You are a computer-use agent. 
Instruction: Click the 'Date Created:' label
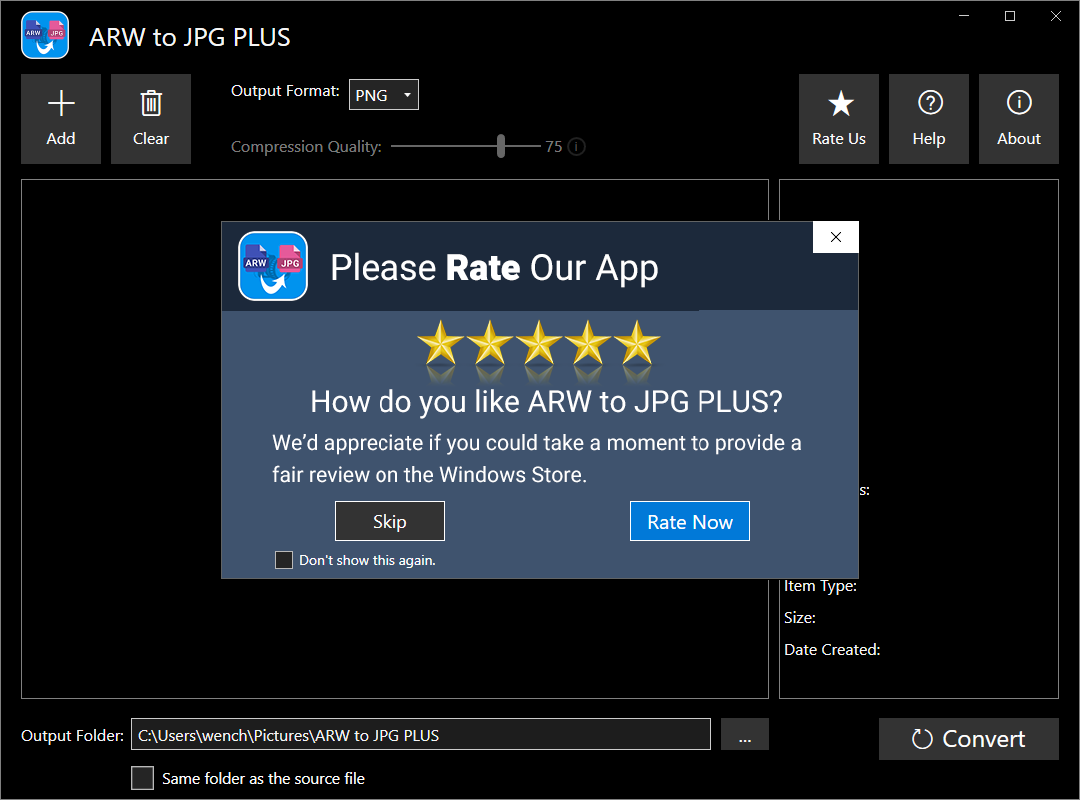(x=832, y=649)
